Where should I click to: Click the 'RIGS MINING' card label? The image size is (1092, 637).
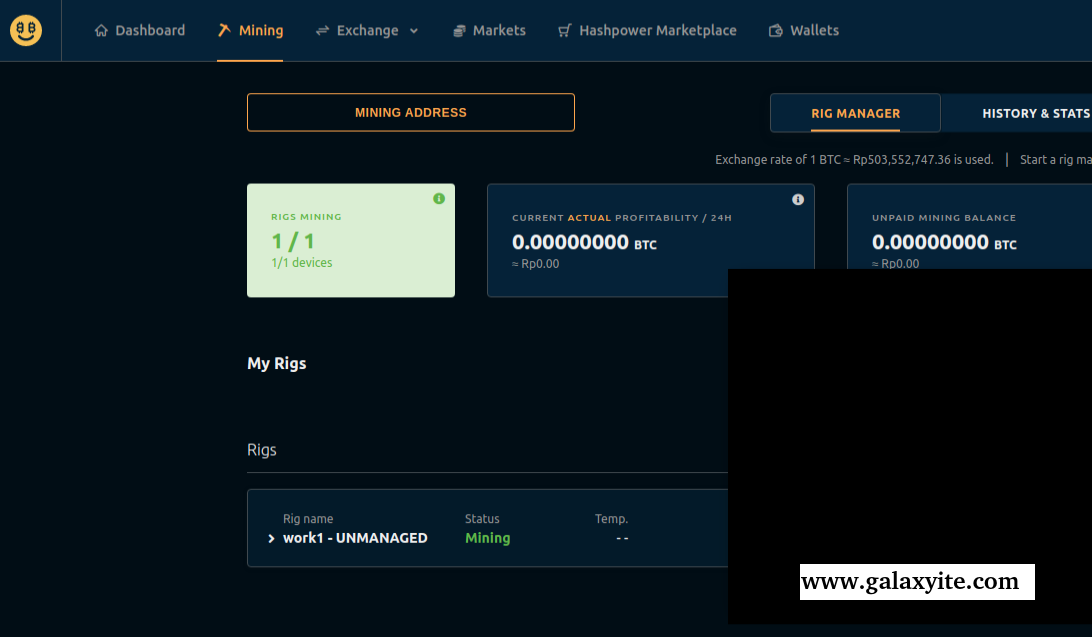[306, 217]
